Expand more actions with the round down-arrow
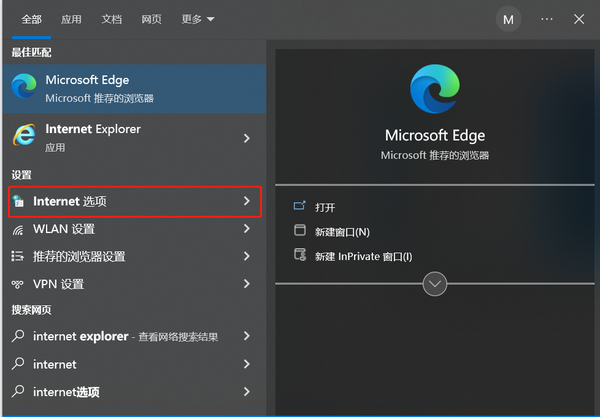600x417 pixels. pos(434,284)
